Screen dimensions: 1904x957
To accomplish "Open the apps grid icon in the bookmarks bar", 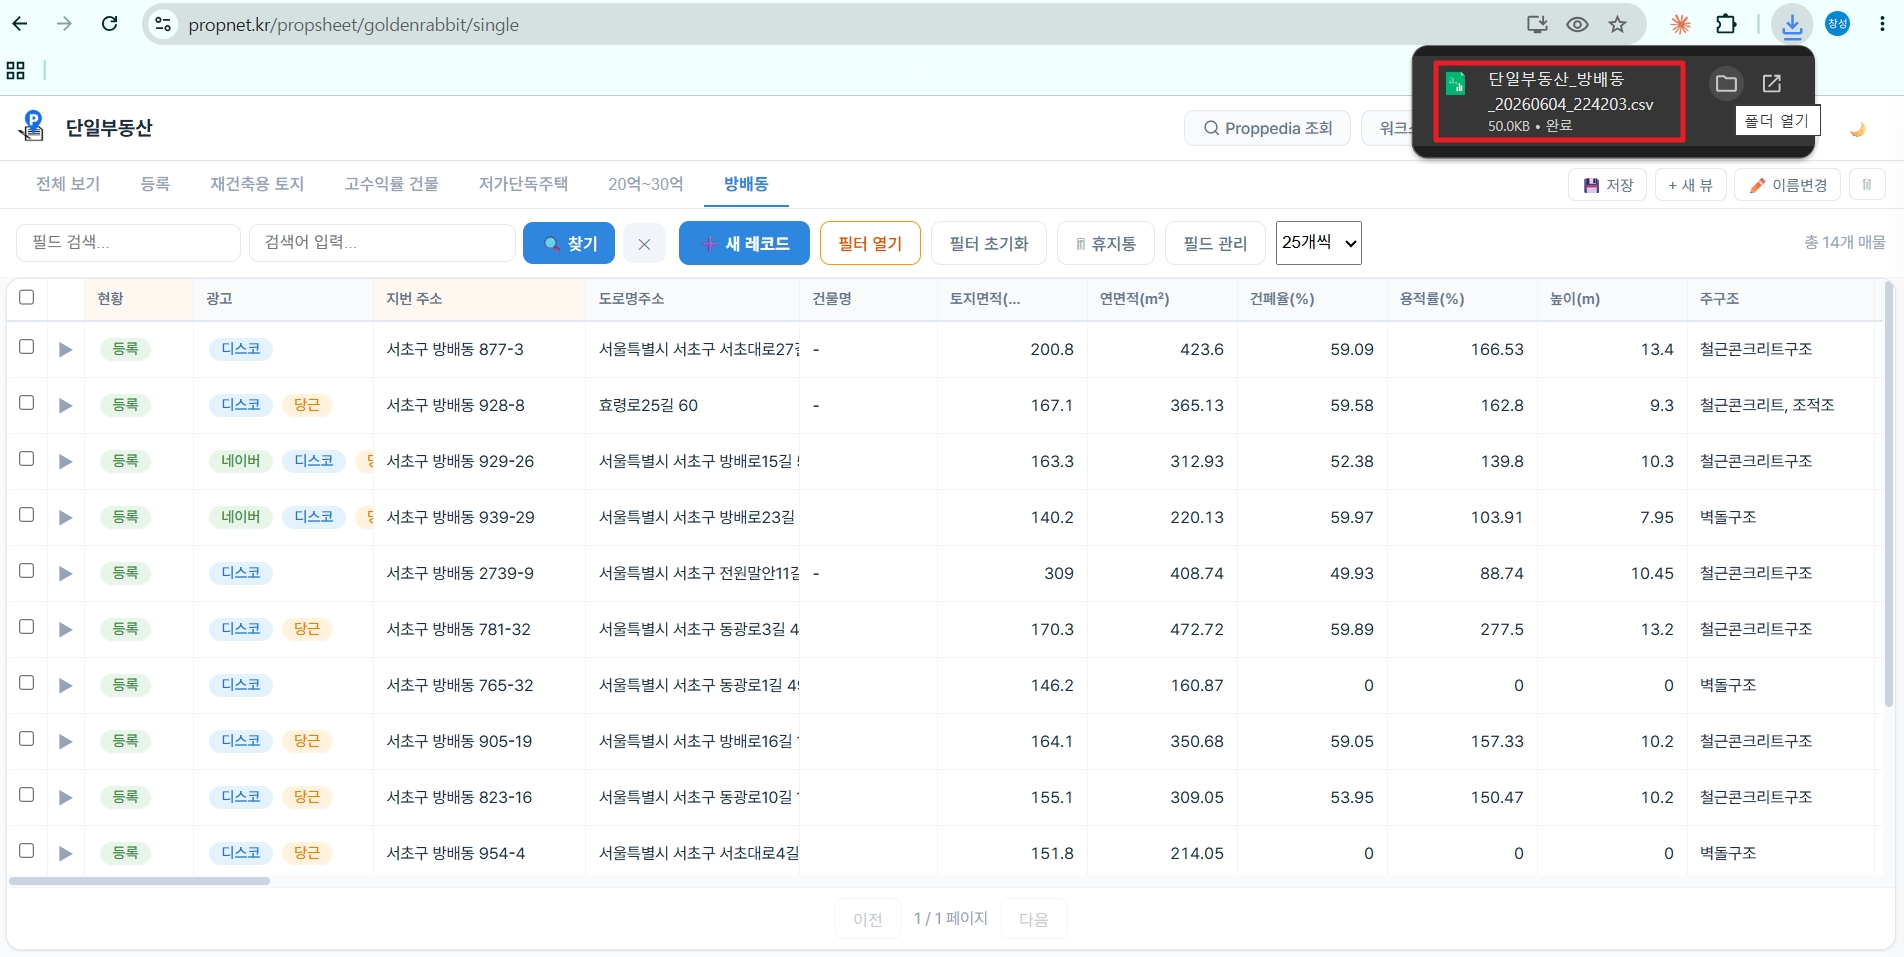I will (16, 70).
